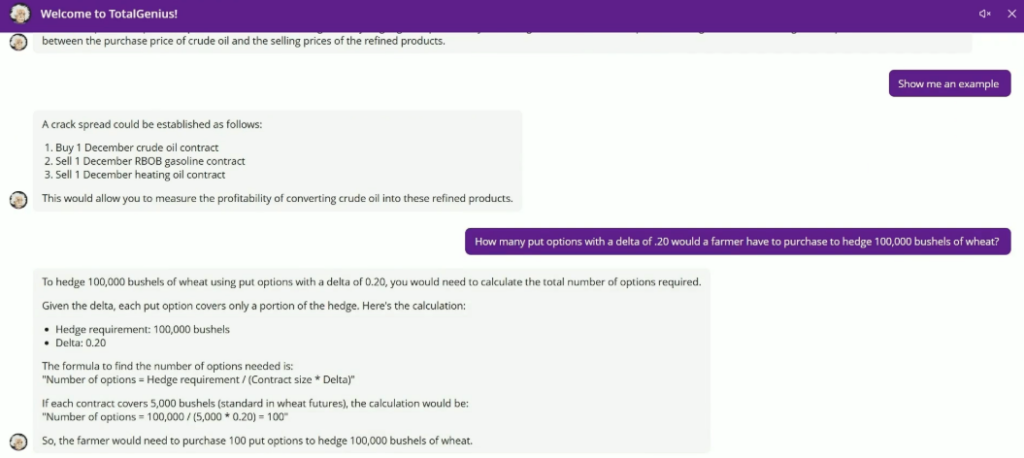Click the "Show me an example" message bubble

[x=949, y=84]
